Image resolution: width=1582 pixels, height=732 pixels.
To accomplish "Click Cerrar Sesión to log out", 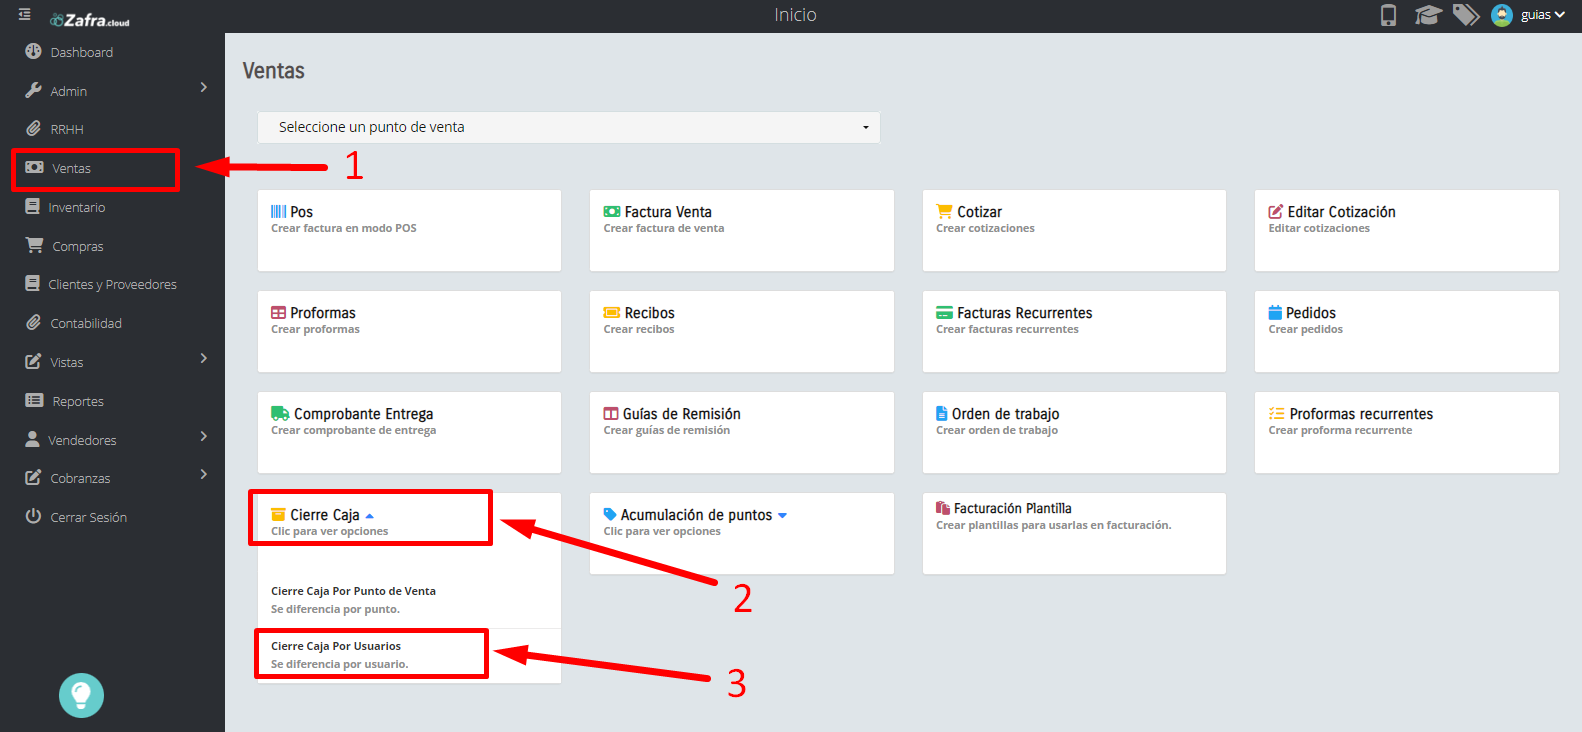I will [88, 517].
